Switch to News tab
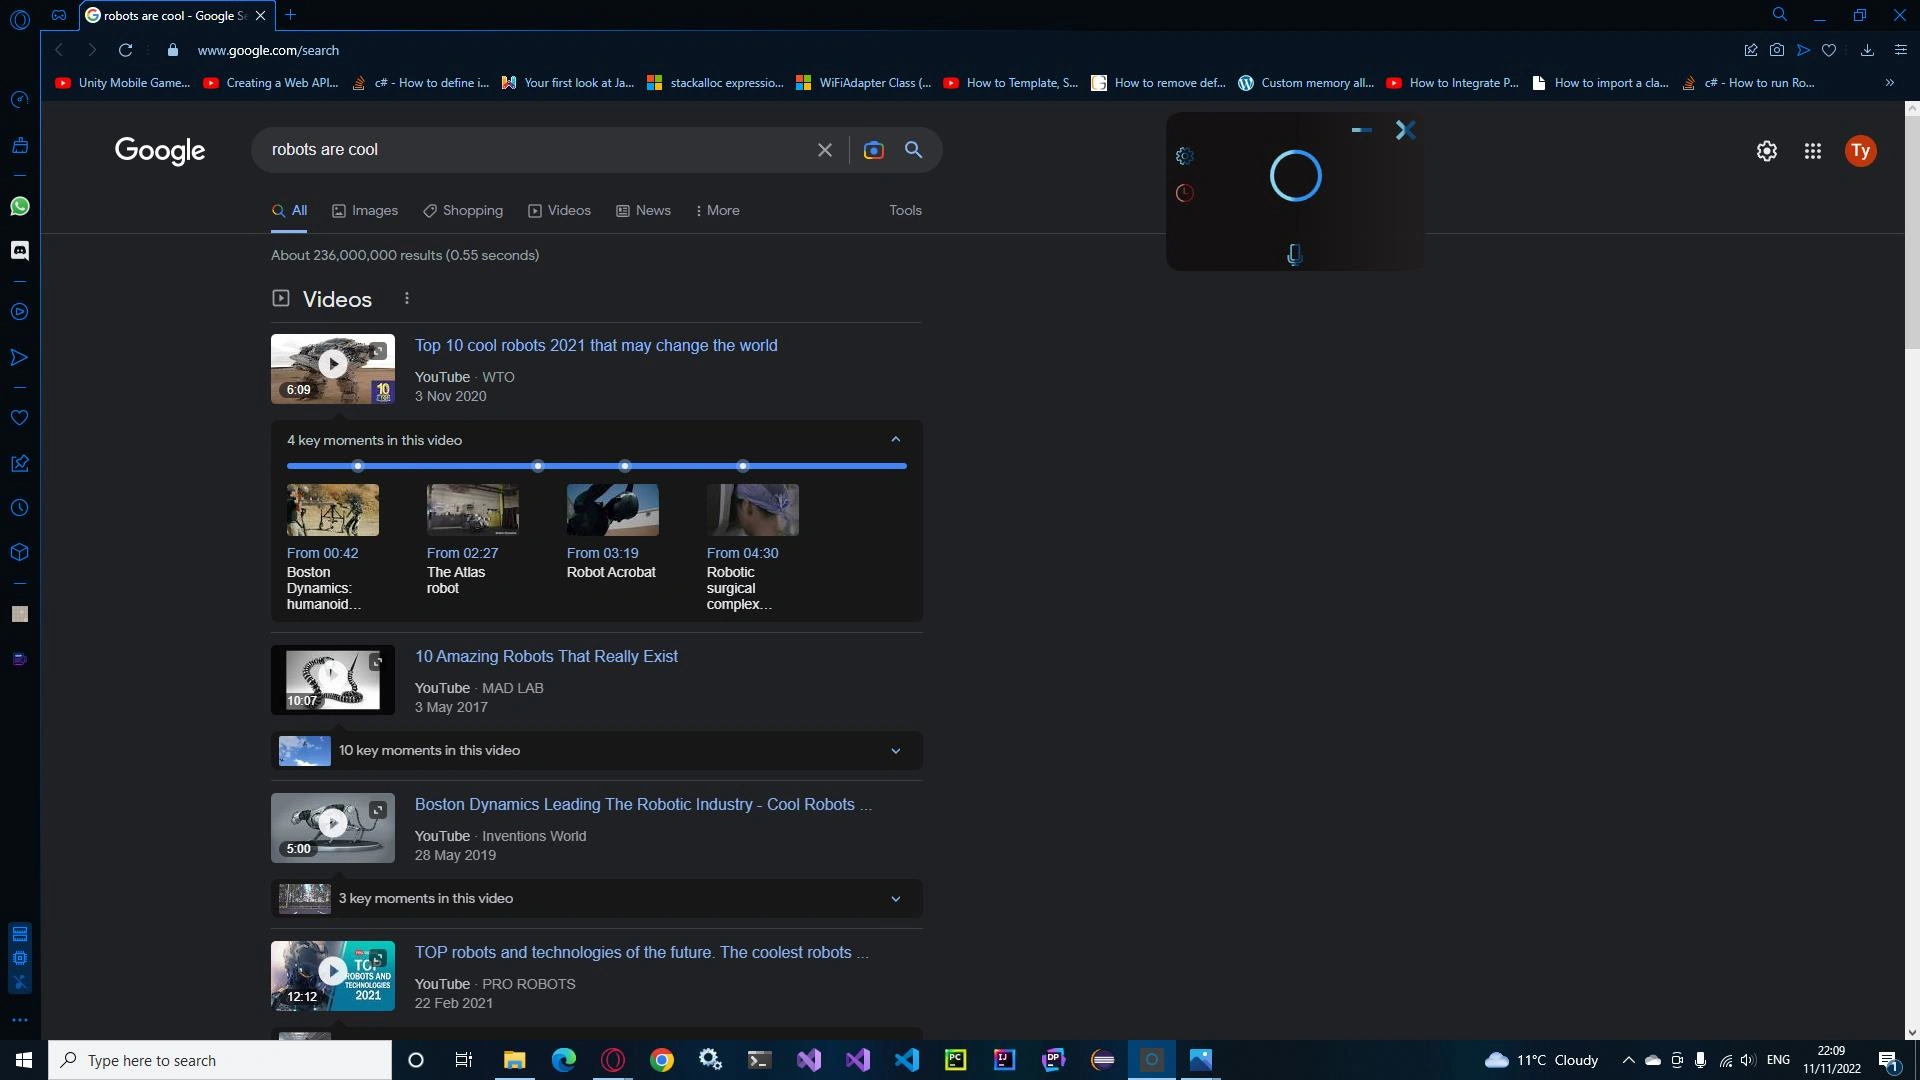Viewport: 1920px width, 1080px height. point(643,210)
